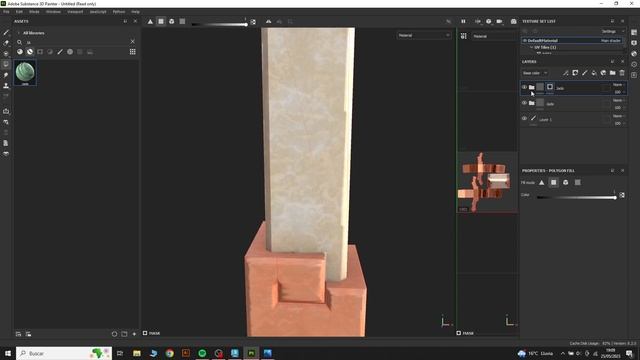Expand the All libraries breadcrumb arrow

tap(18, 33)
